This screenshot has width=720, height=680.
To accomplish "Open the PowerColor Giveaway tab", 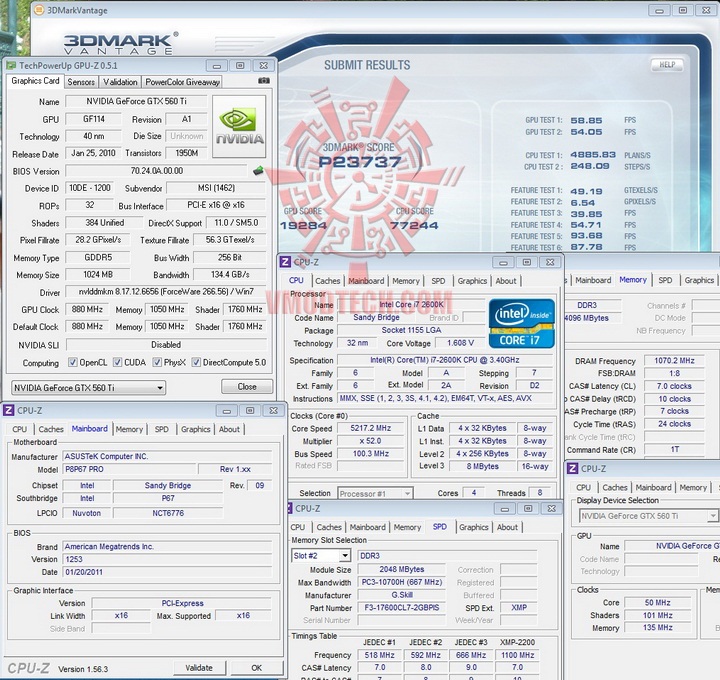I will click(182, 82).
